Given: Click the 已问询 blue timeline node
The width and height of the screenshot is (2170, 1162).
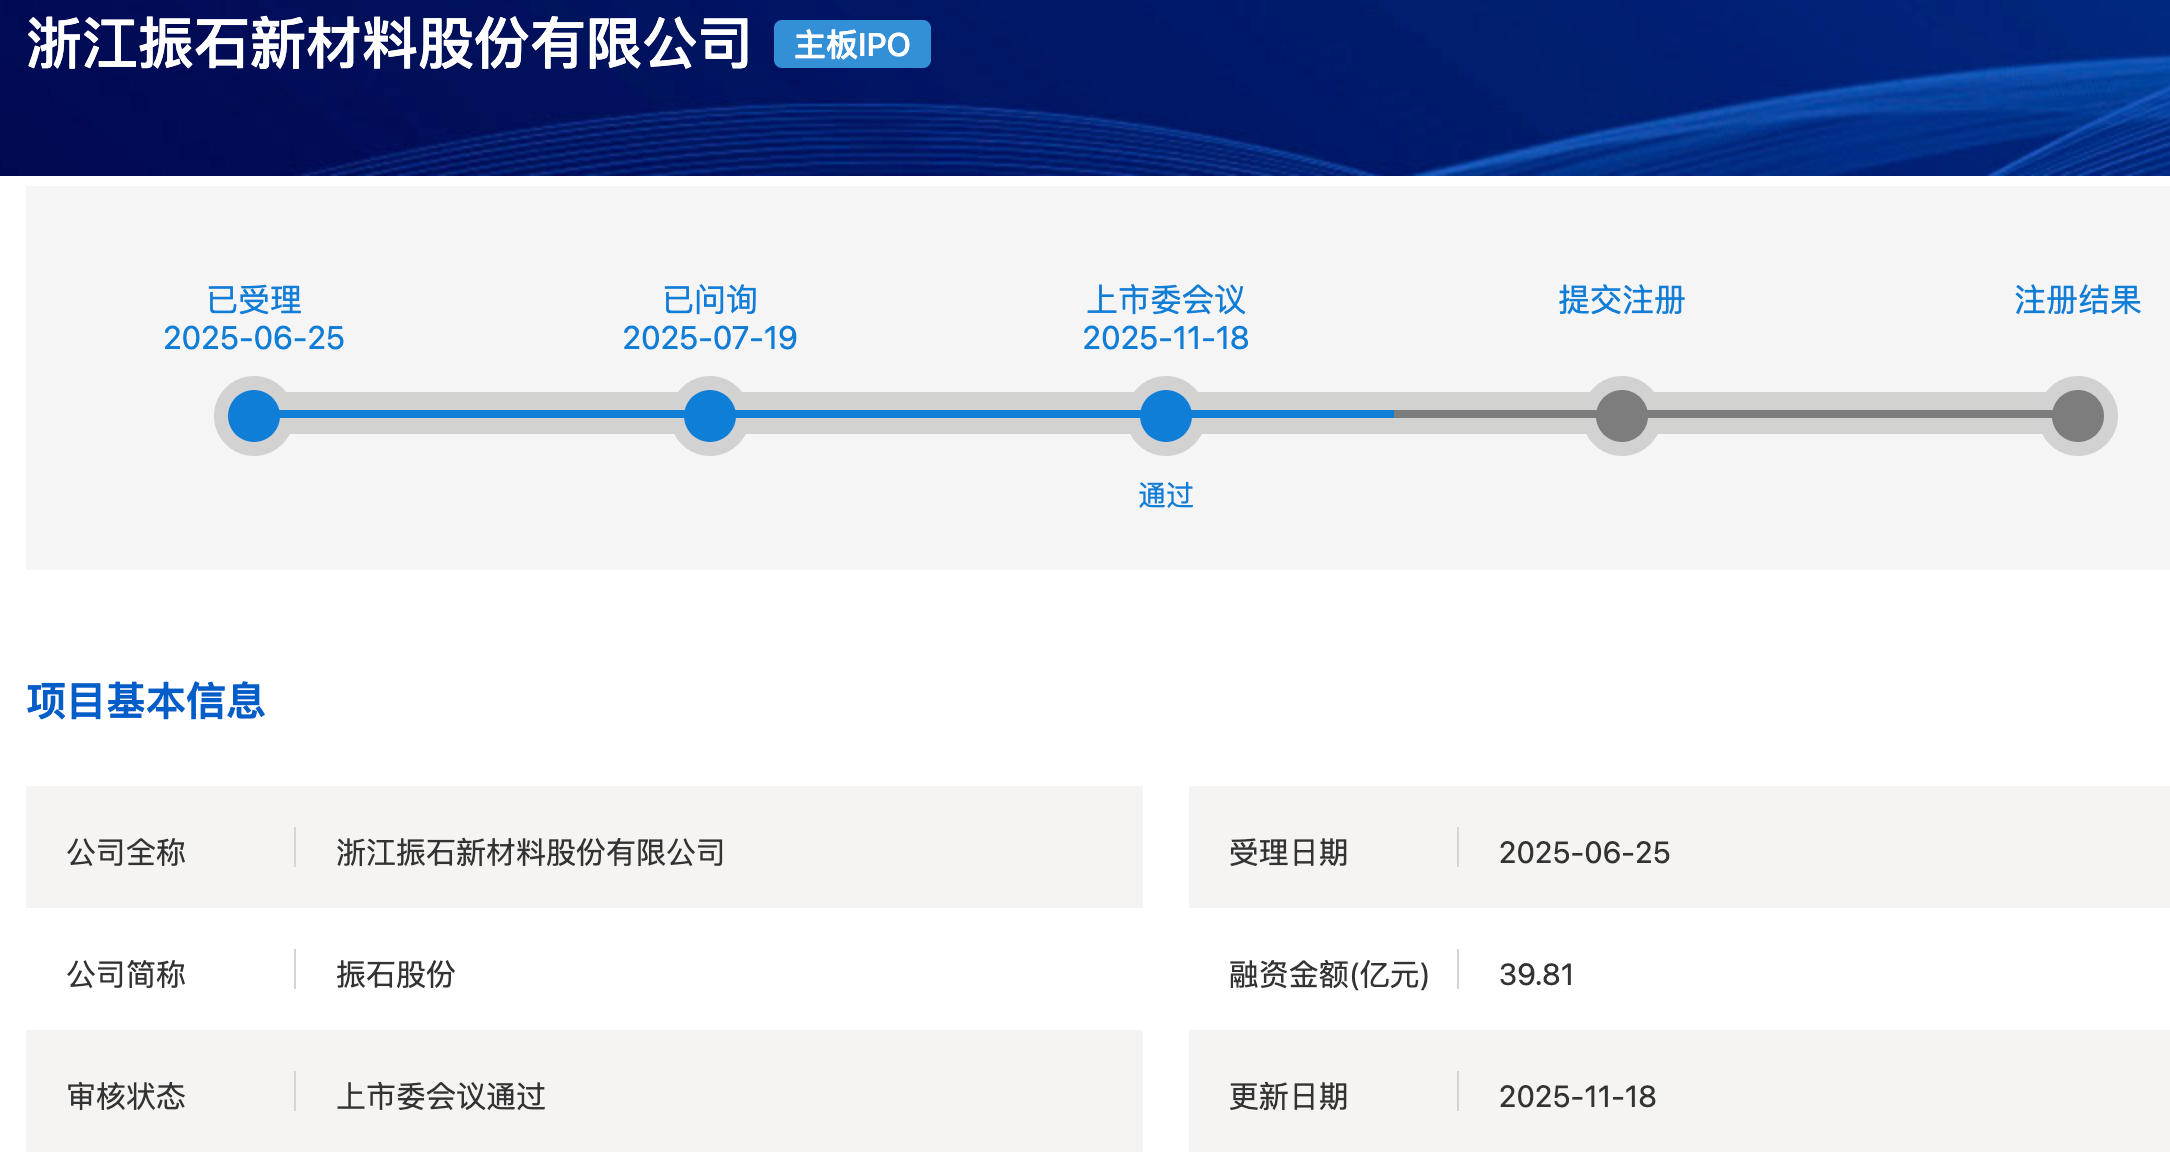Looking at the screenshot, I should pos(710,416).
